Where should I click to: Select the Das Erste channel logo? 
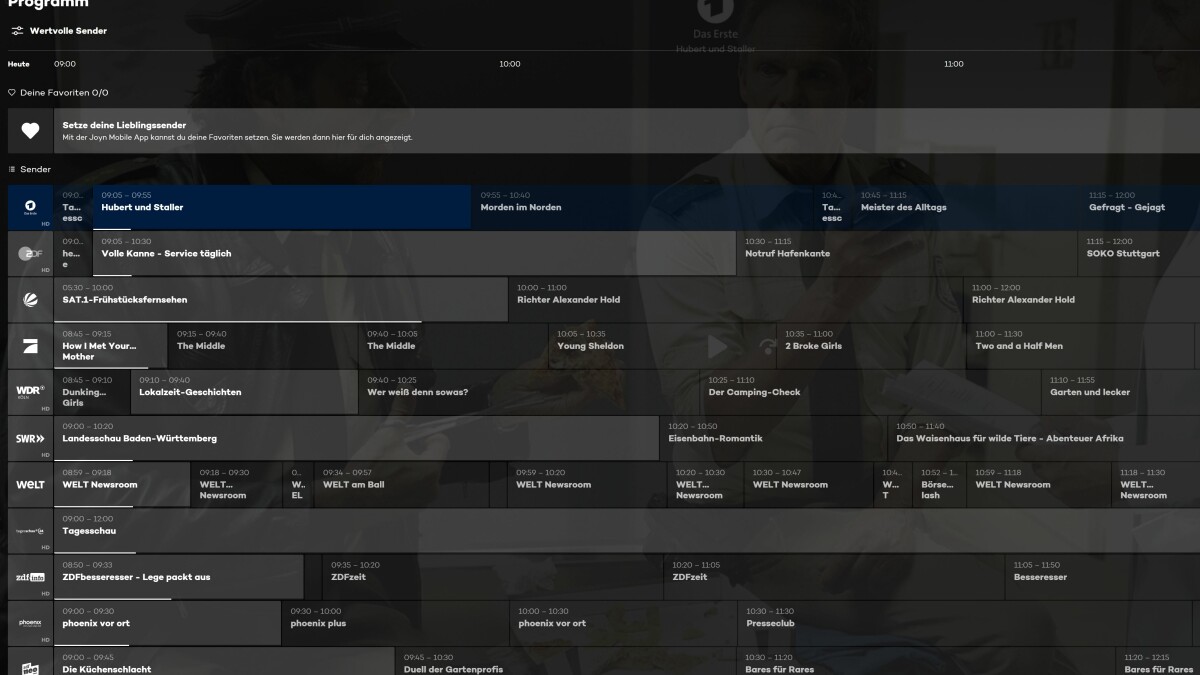[x=30, y=207]
